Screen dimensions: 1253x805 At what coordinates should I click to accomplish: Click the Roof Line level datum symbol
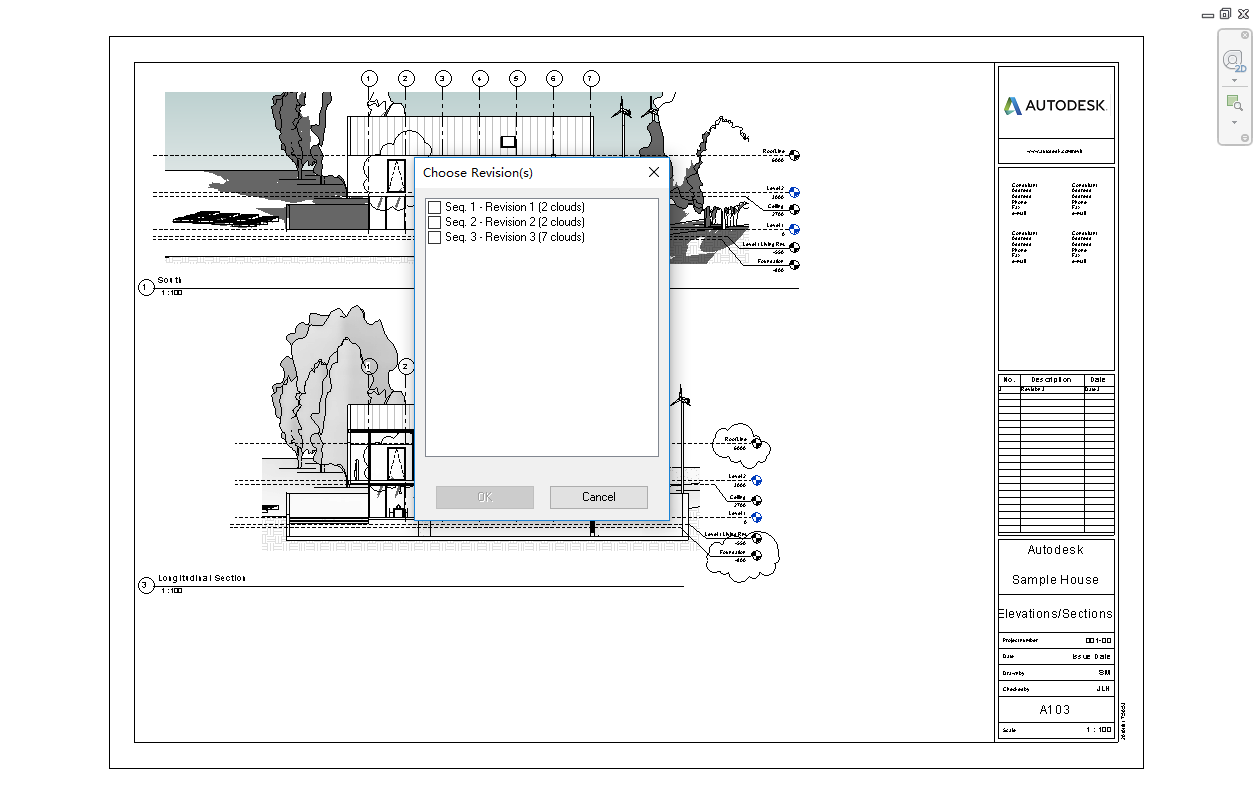tap(794, 156)
